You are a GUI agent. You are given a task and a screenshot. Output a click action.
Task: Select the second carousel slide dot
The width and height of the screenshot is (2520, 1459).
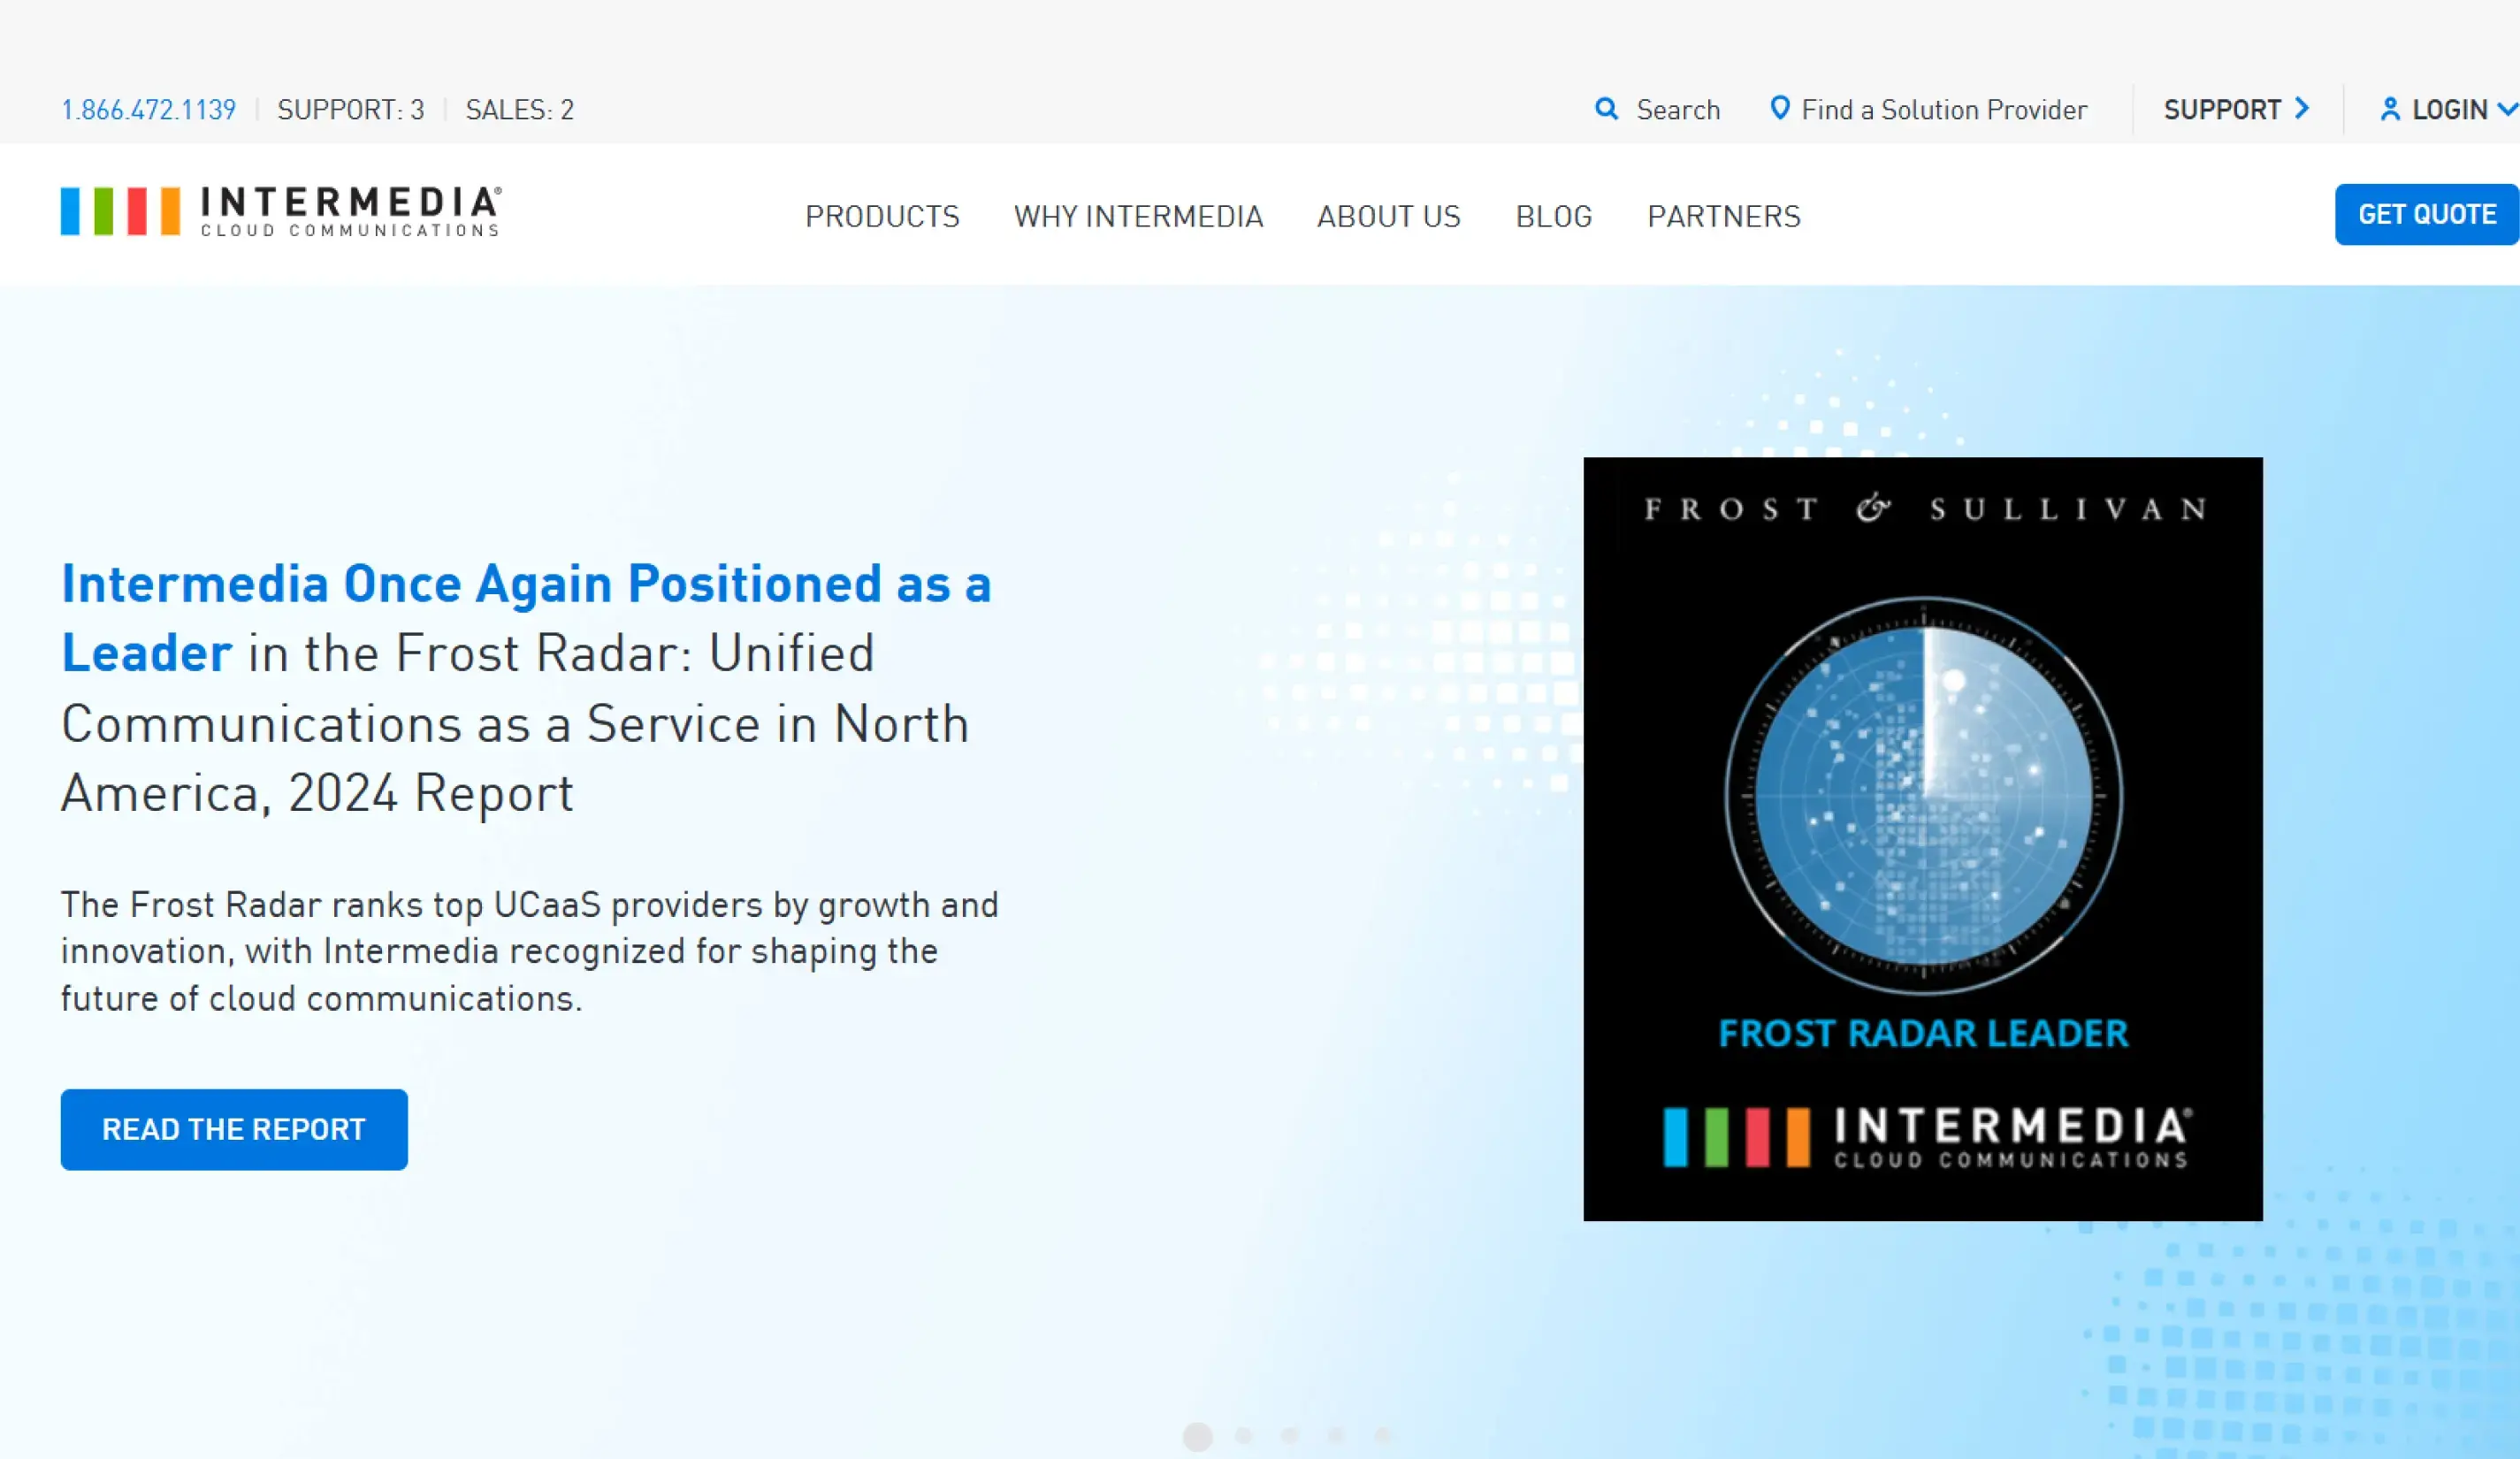pyautogui.click(x=1243, y=1435)
